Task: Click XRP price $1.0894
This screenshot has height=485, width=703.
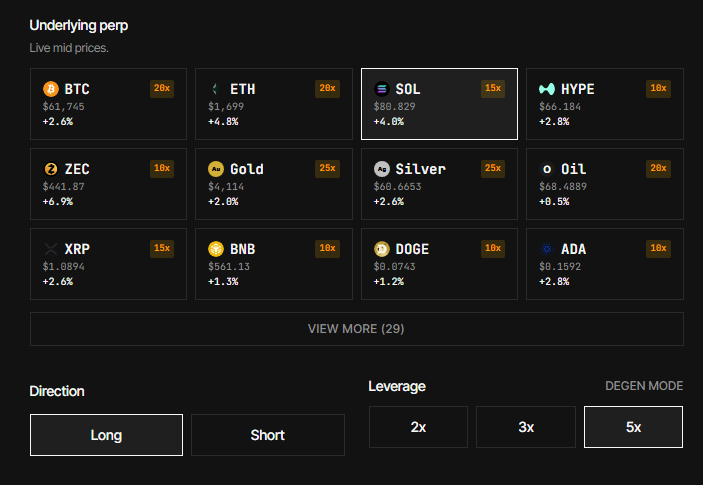Action: 63,267
